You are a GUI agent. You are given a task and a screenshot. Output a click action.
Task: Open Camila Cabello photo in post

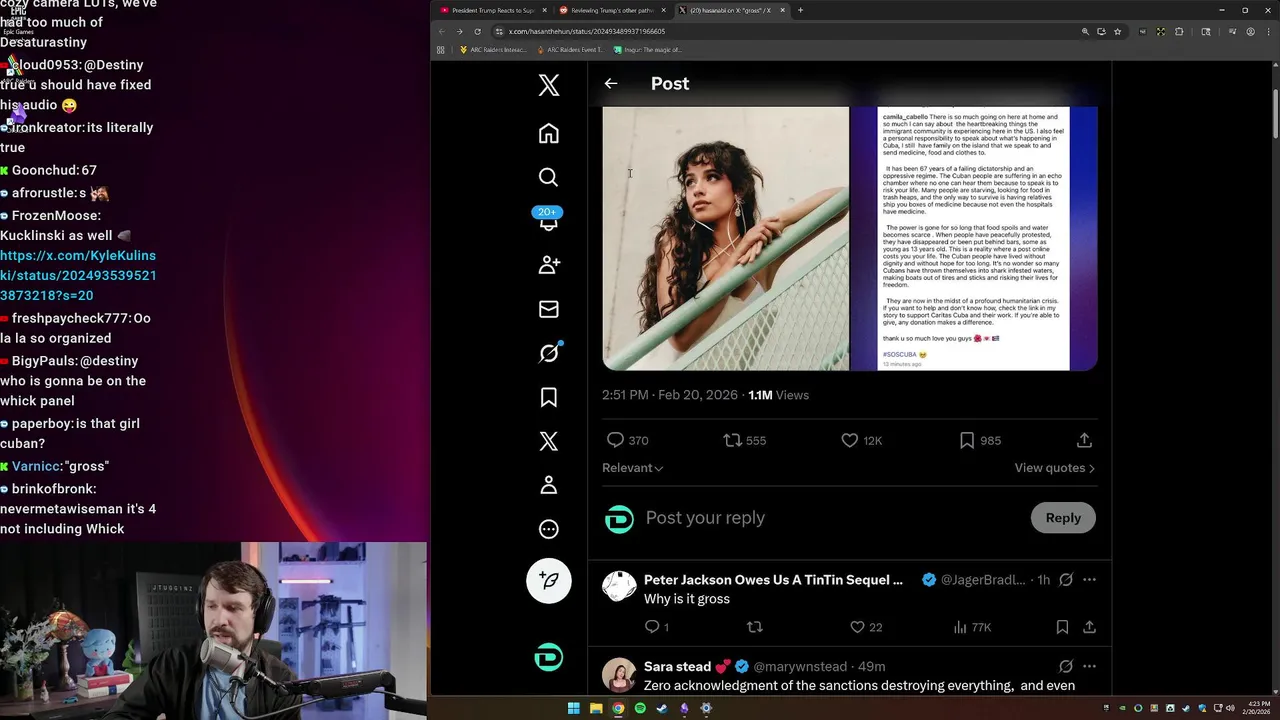[x=725, y=238]
